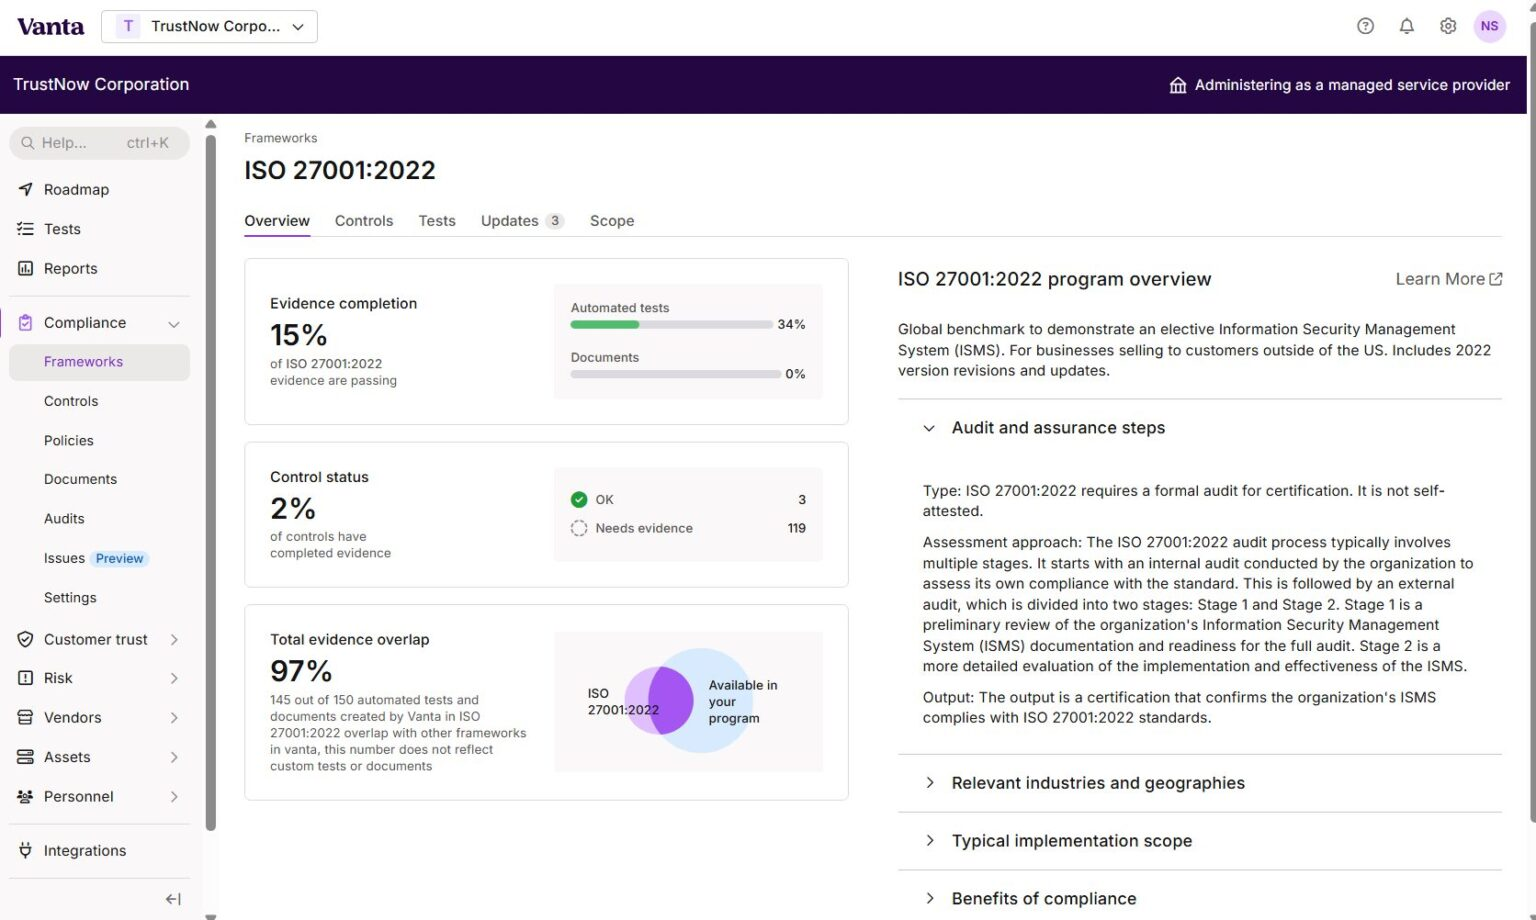Click the OK control count row
This screenshot has height=920, width=1536.
coord(688,499)
